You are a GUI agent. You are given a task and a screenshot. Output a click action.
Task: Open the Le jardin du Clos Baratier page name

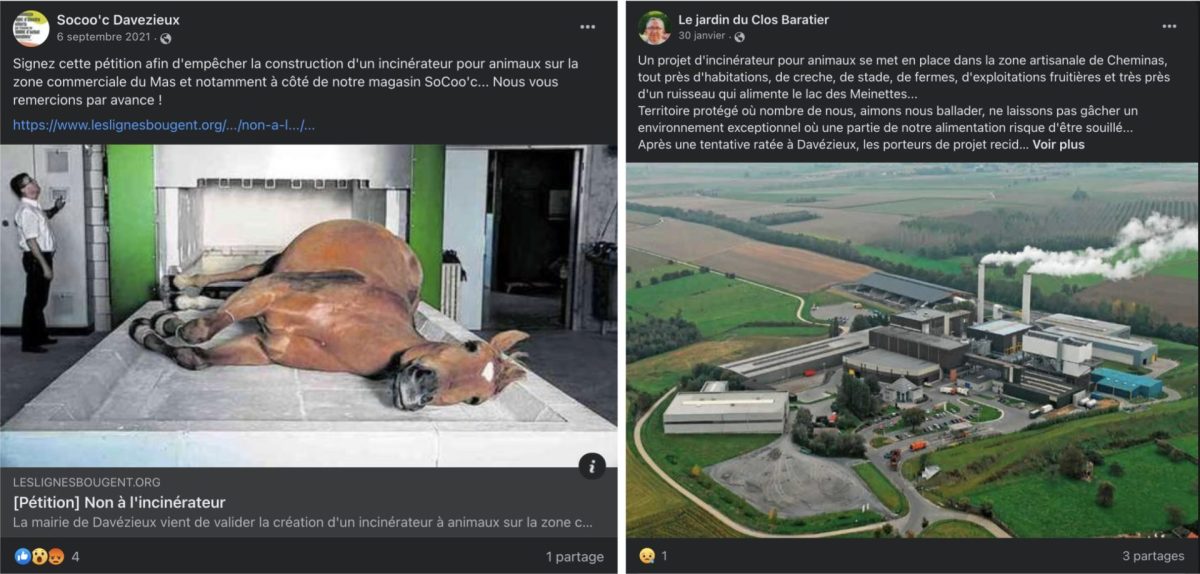tap(753, 20)
